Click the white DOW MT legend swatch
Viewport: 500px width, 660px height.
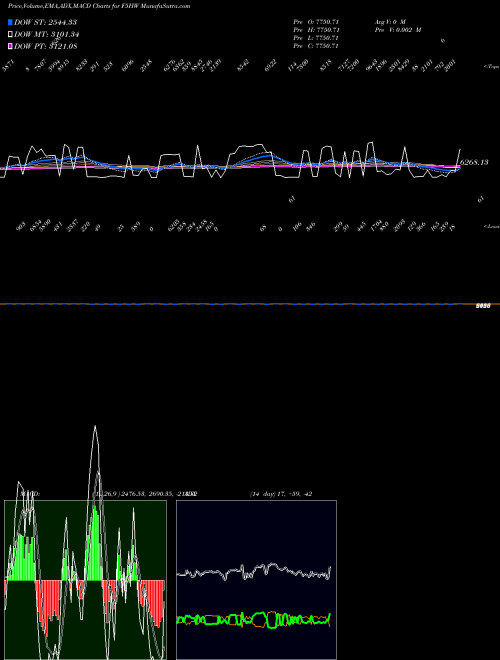point(10,34)
